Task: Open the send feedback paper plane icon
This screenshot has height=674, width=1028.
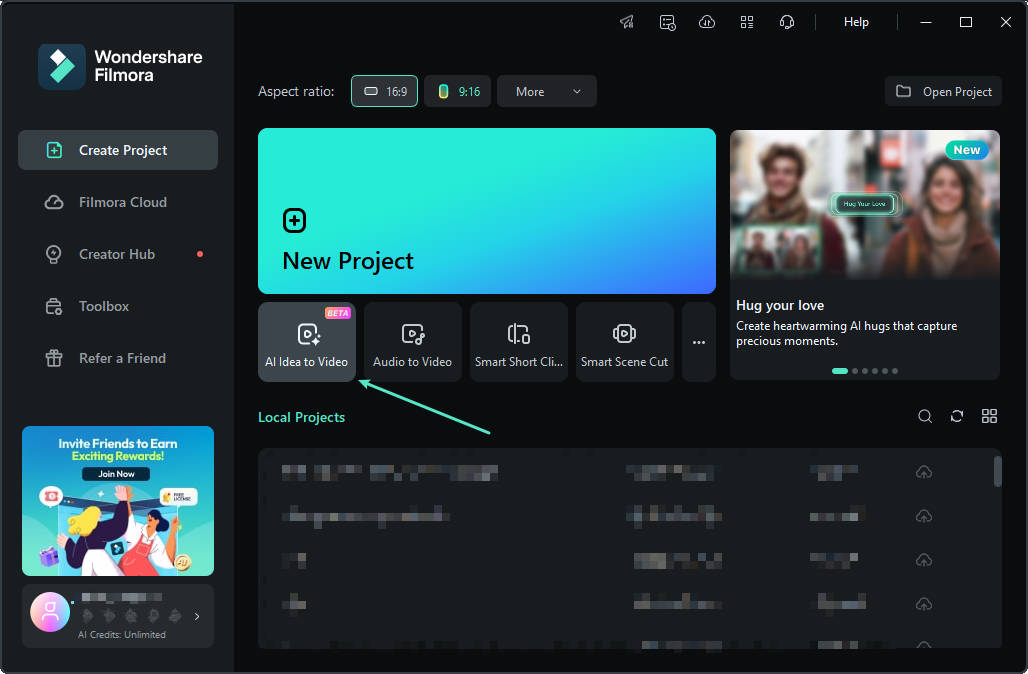Action: (627, 22)
